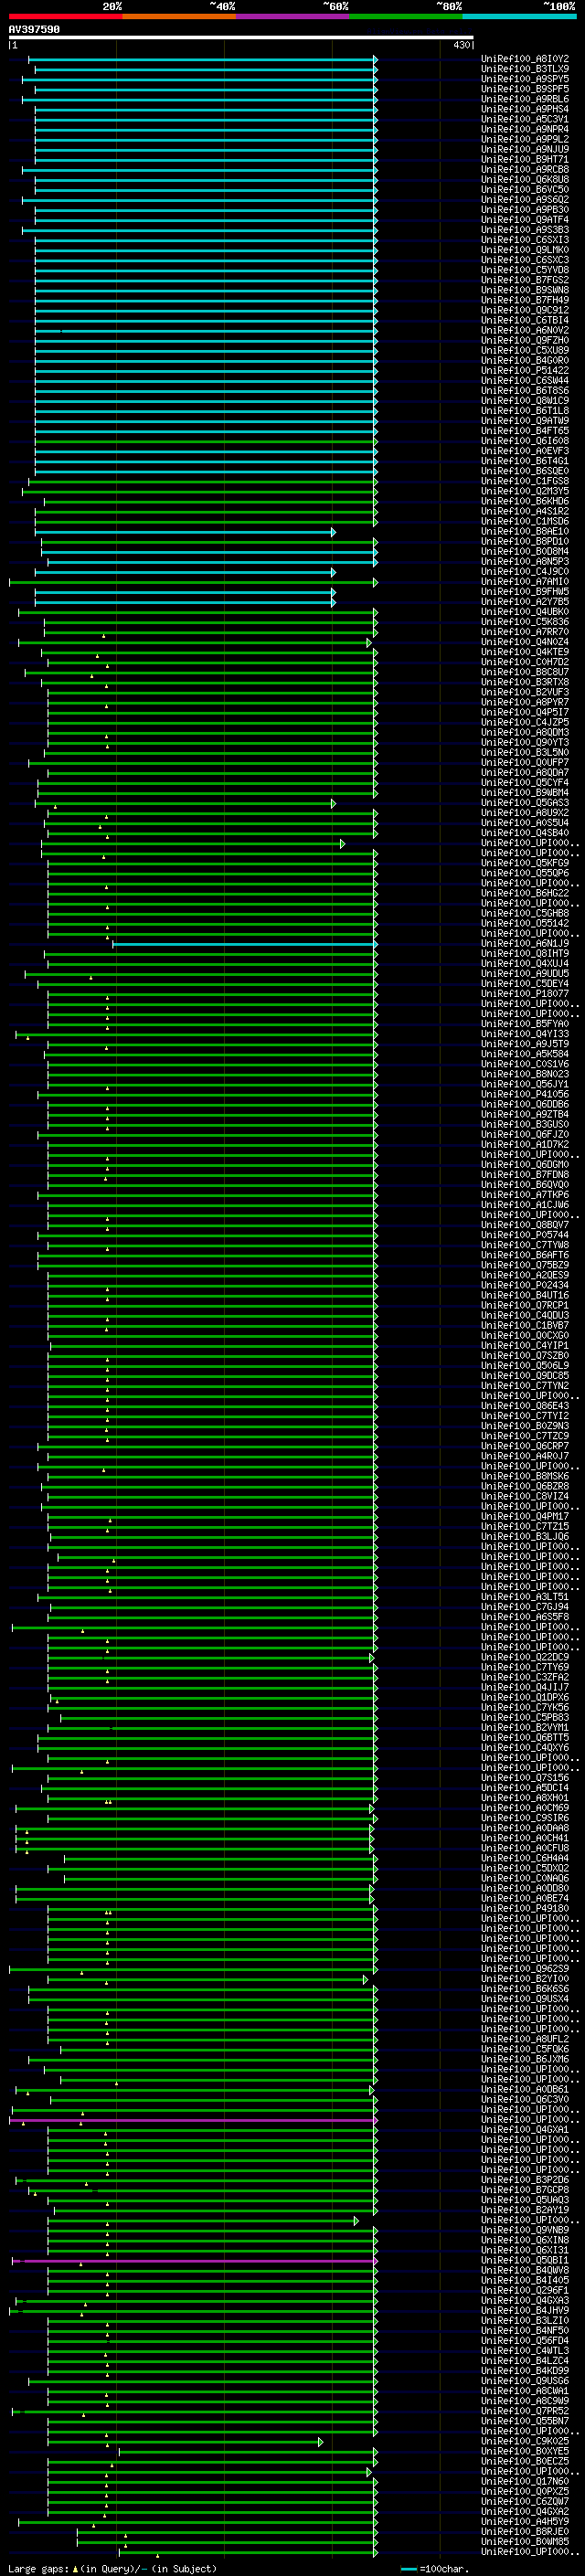Select hit label UniRef100_Q2M3Y5
585x2576 pixels.
[525, 491]
